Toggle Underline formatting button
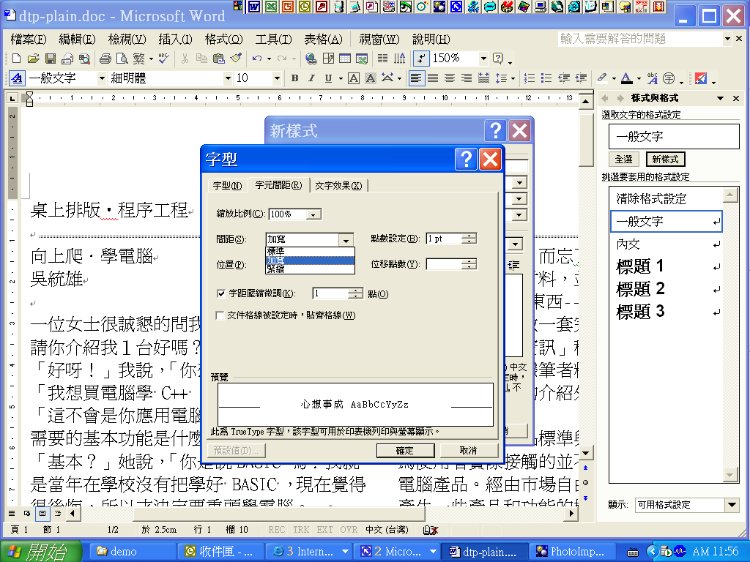This screenshot has height=562, width=750. click(x=328, y=78)
